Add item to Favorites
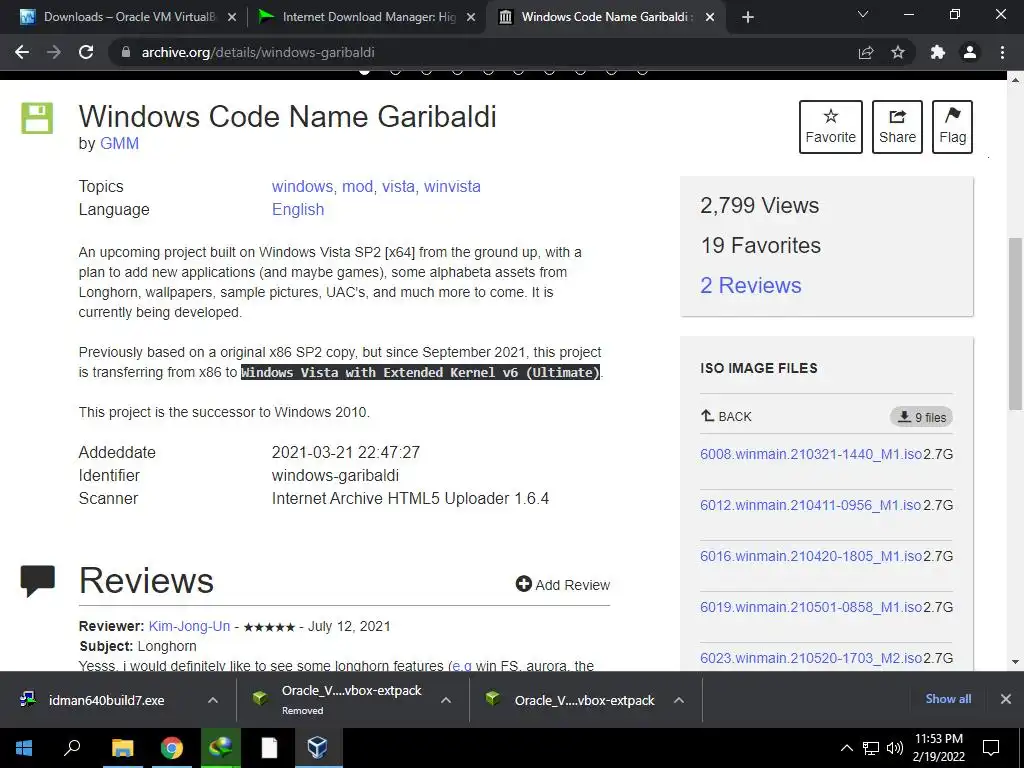The image size is (1024, 768). (831, 127)
